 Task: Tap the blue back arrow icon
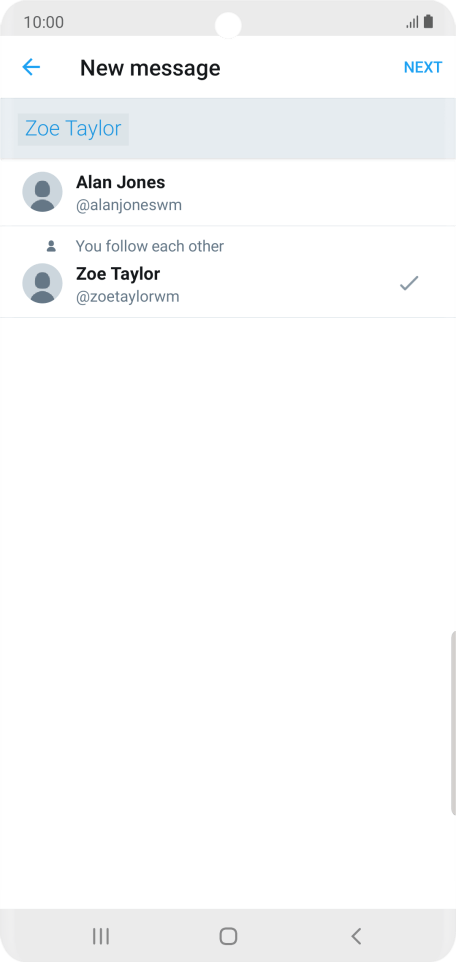click(31, 67)
